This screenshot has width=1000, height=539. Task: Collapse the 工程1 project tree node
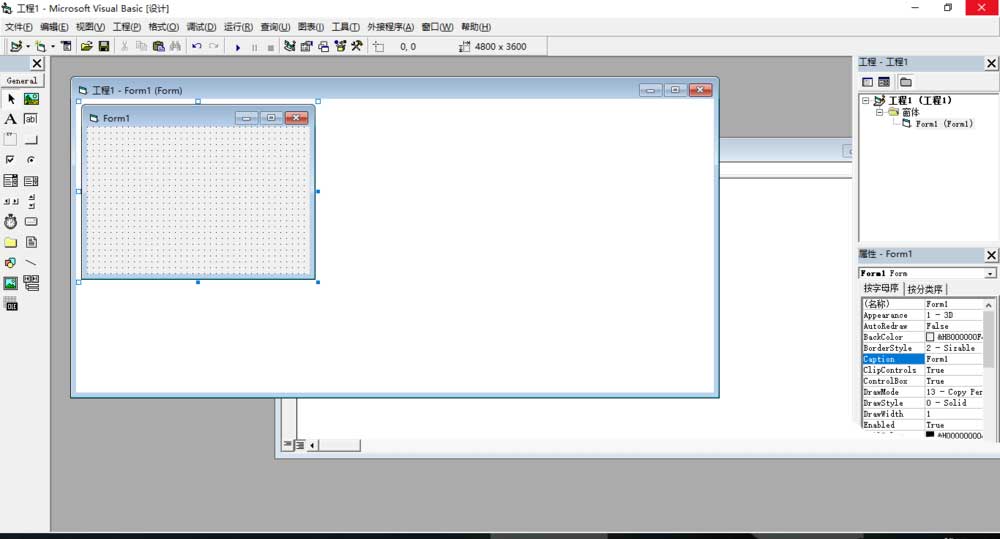pyautogui.click(x=865, y=100)
